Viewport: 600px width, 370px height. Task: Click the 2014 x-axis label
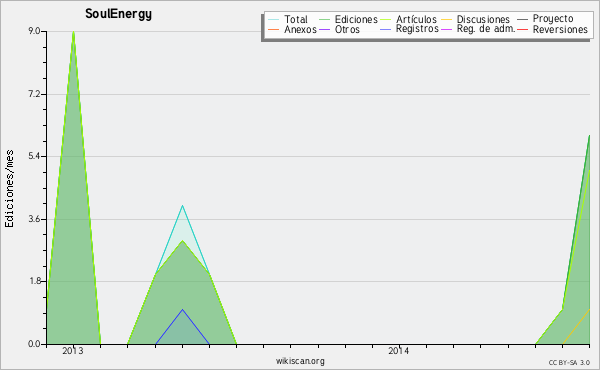coord(399,351)
